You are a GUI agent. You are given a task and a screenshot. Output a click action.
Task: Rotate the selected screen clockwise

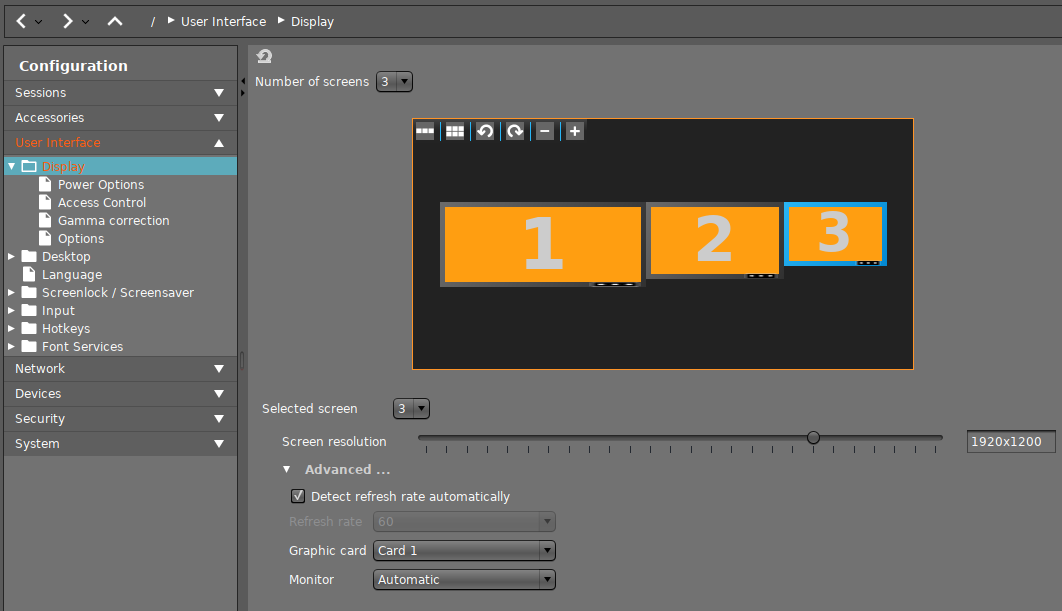(515, 131)
